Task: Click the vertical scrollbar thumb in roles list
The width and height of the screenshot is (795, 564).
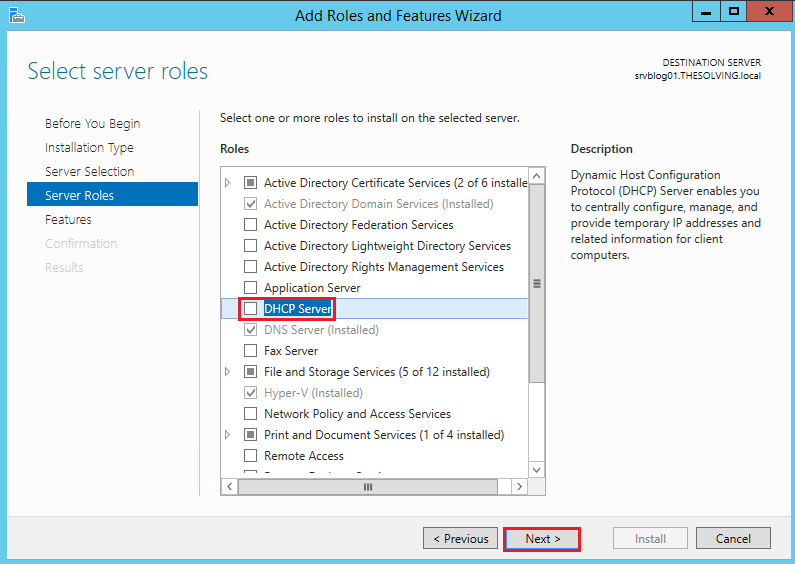Action: [536, 284]
